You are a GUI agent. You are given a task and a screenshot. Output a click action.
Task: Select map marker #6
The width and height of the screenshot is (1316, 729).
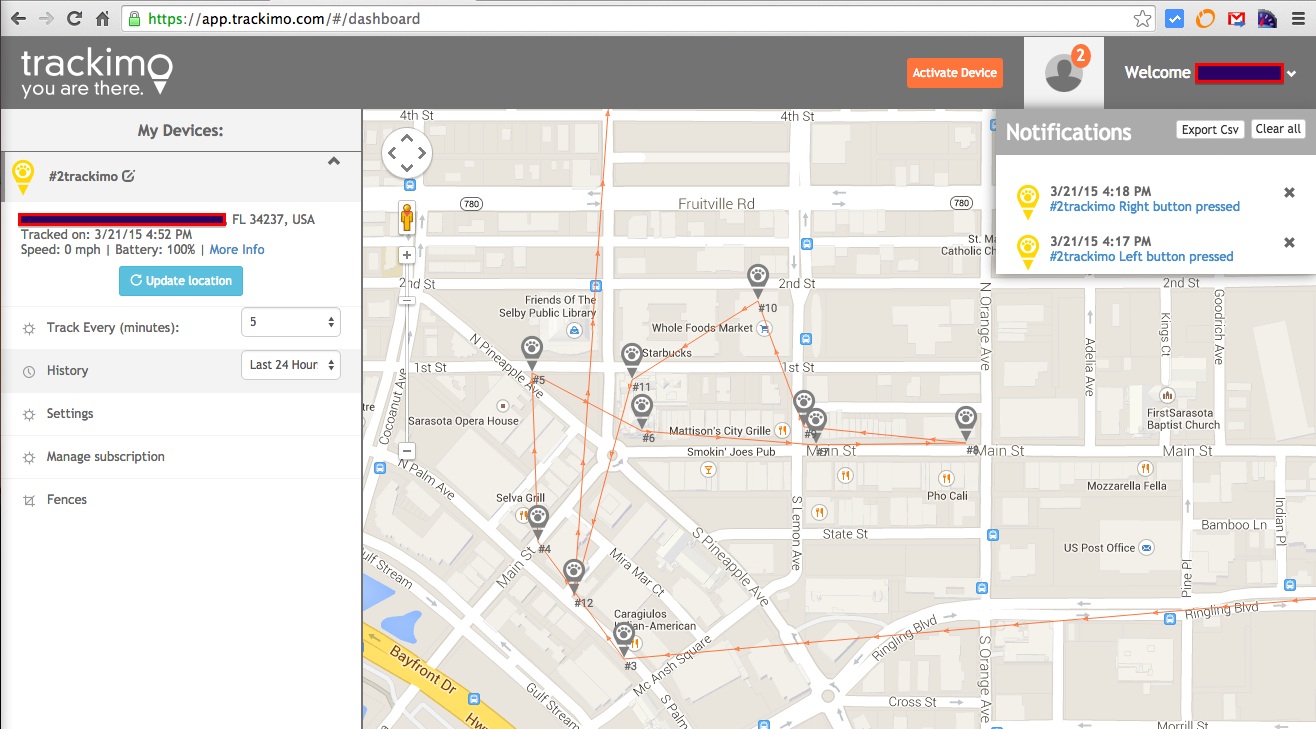point(642,411)
